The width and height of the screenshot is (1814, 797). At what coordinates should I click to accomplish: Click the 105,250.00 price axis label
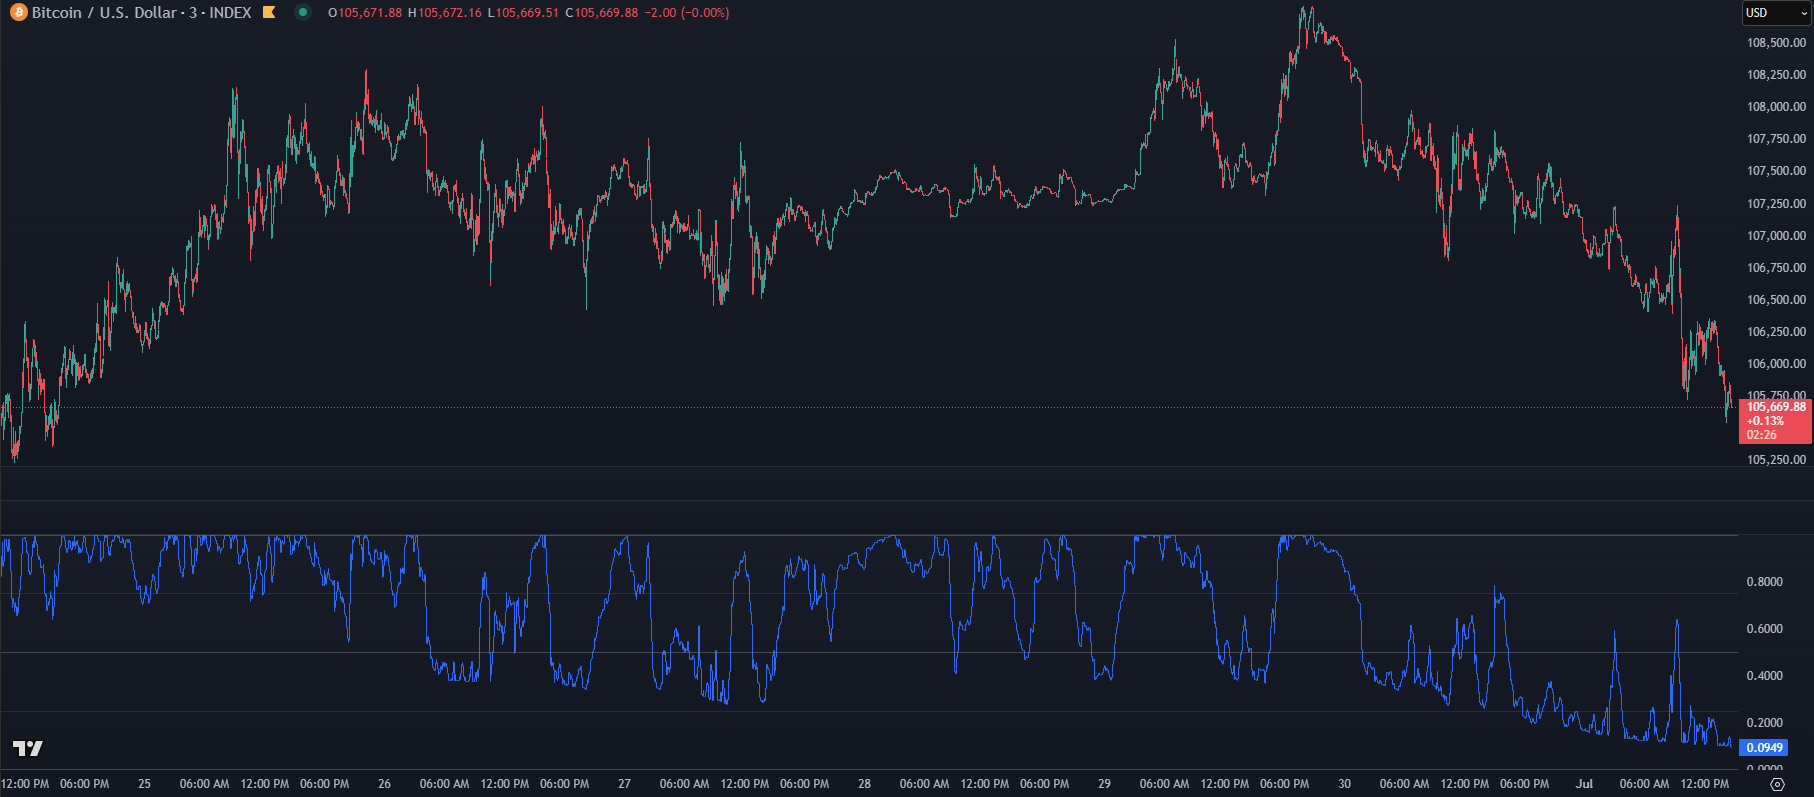(x=1776, y=460)
